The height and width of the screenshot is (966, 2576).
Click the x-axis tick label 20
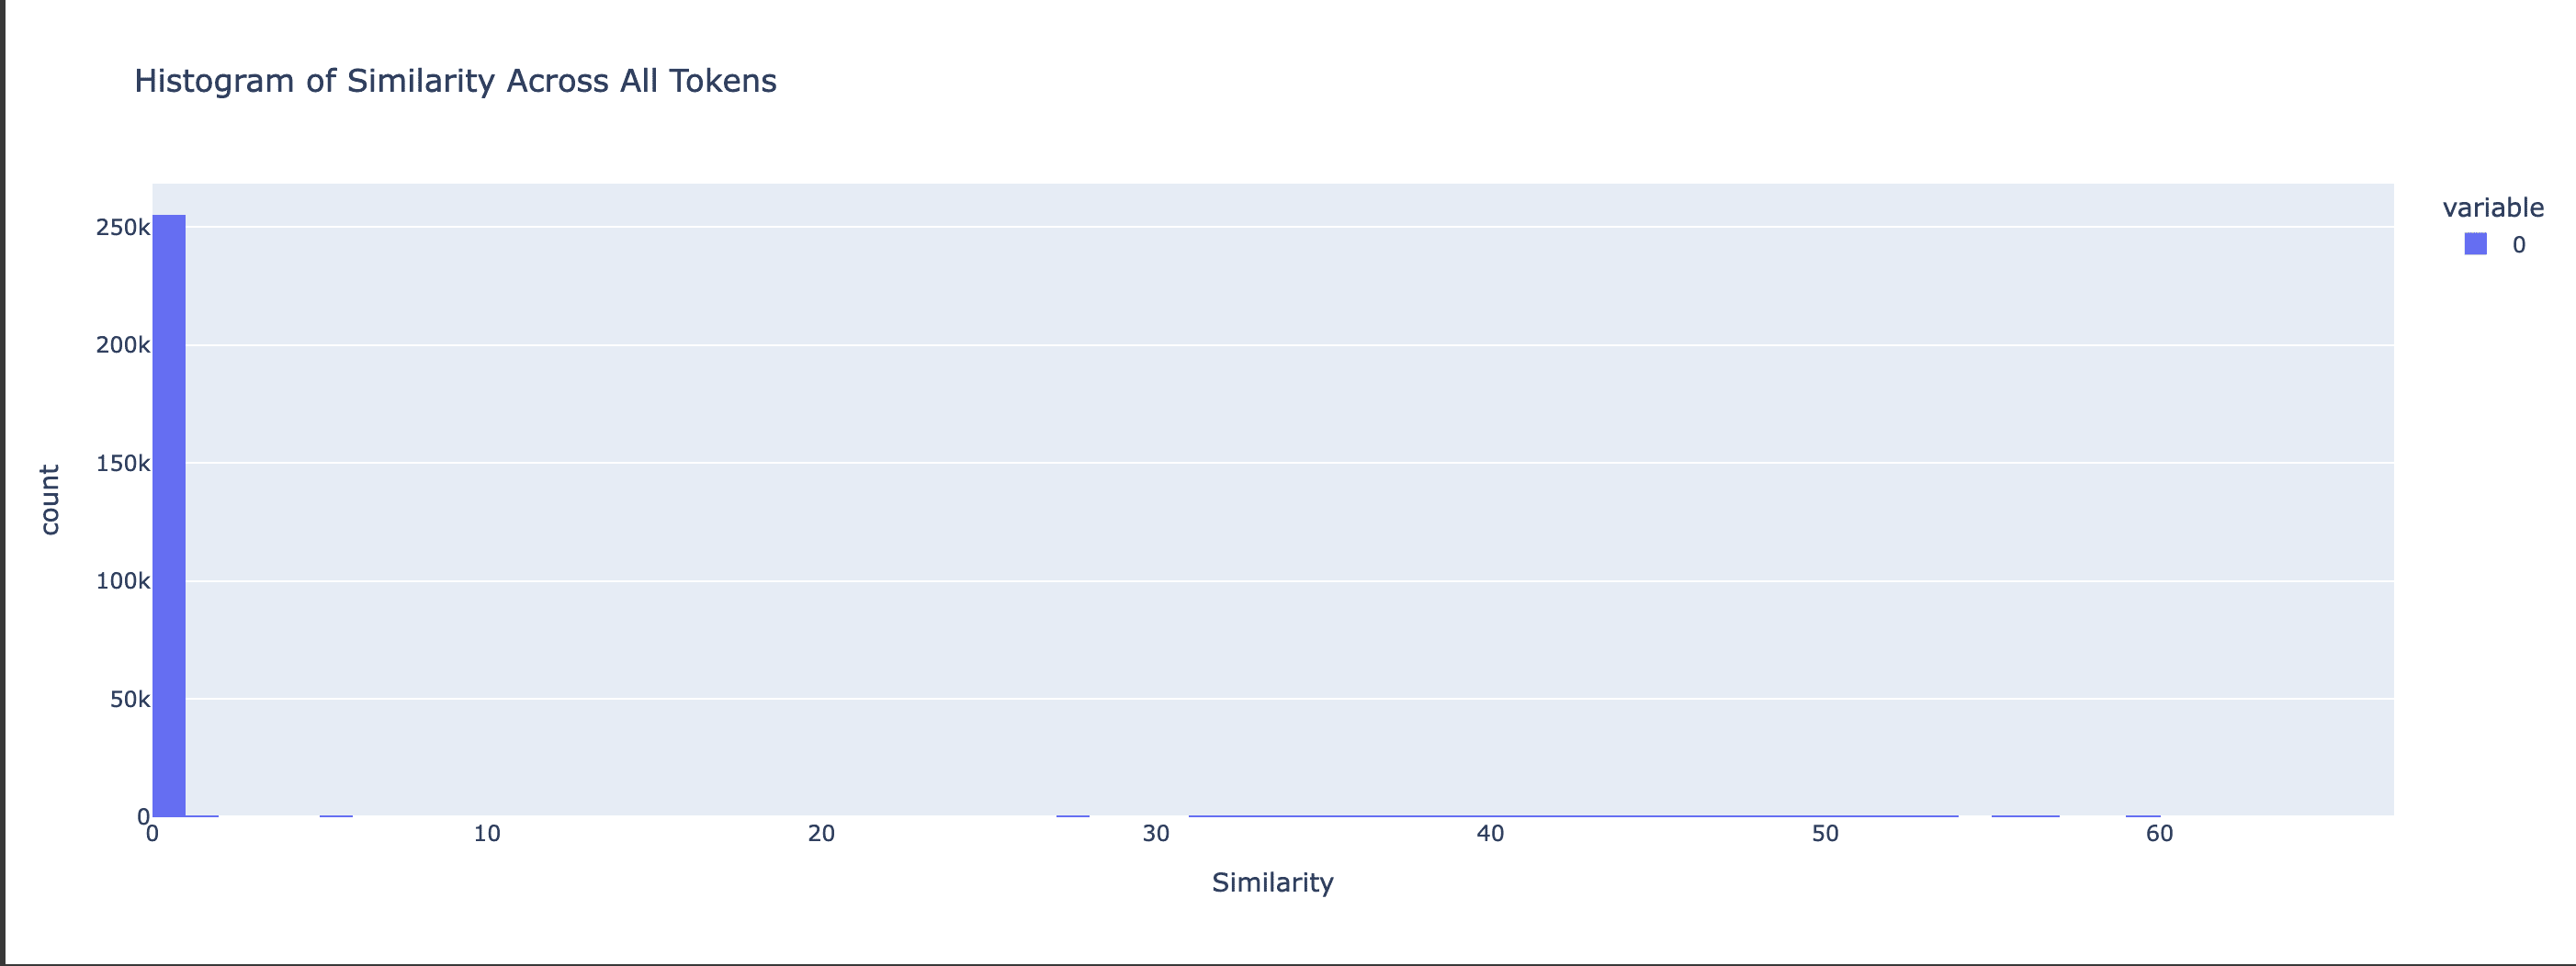click(x=821, y=834)
